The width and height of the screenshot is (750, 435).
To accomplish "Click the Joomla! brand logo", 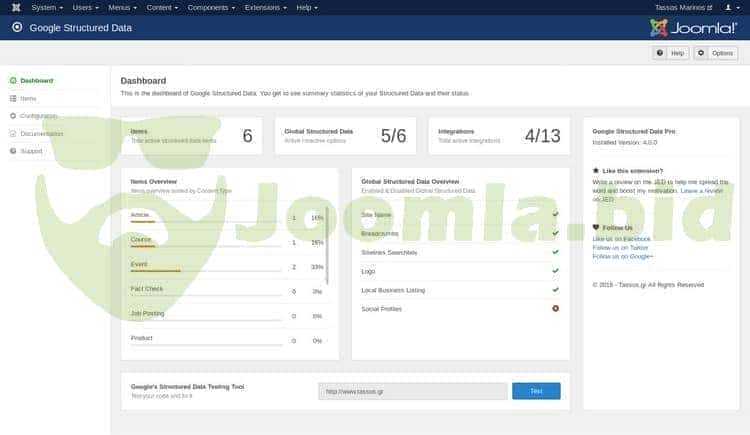I will pos(693,28).
